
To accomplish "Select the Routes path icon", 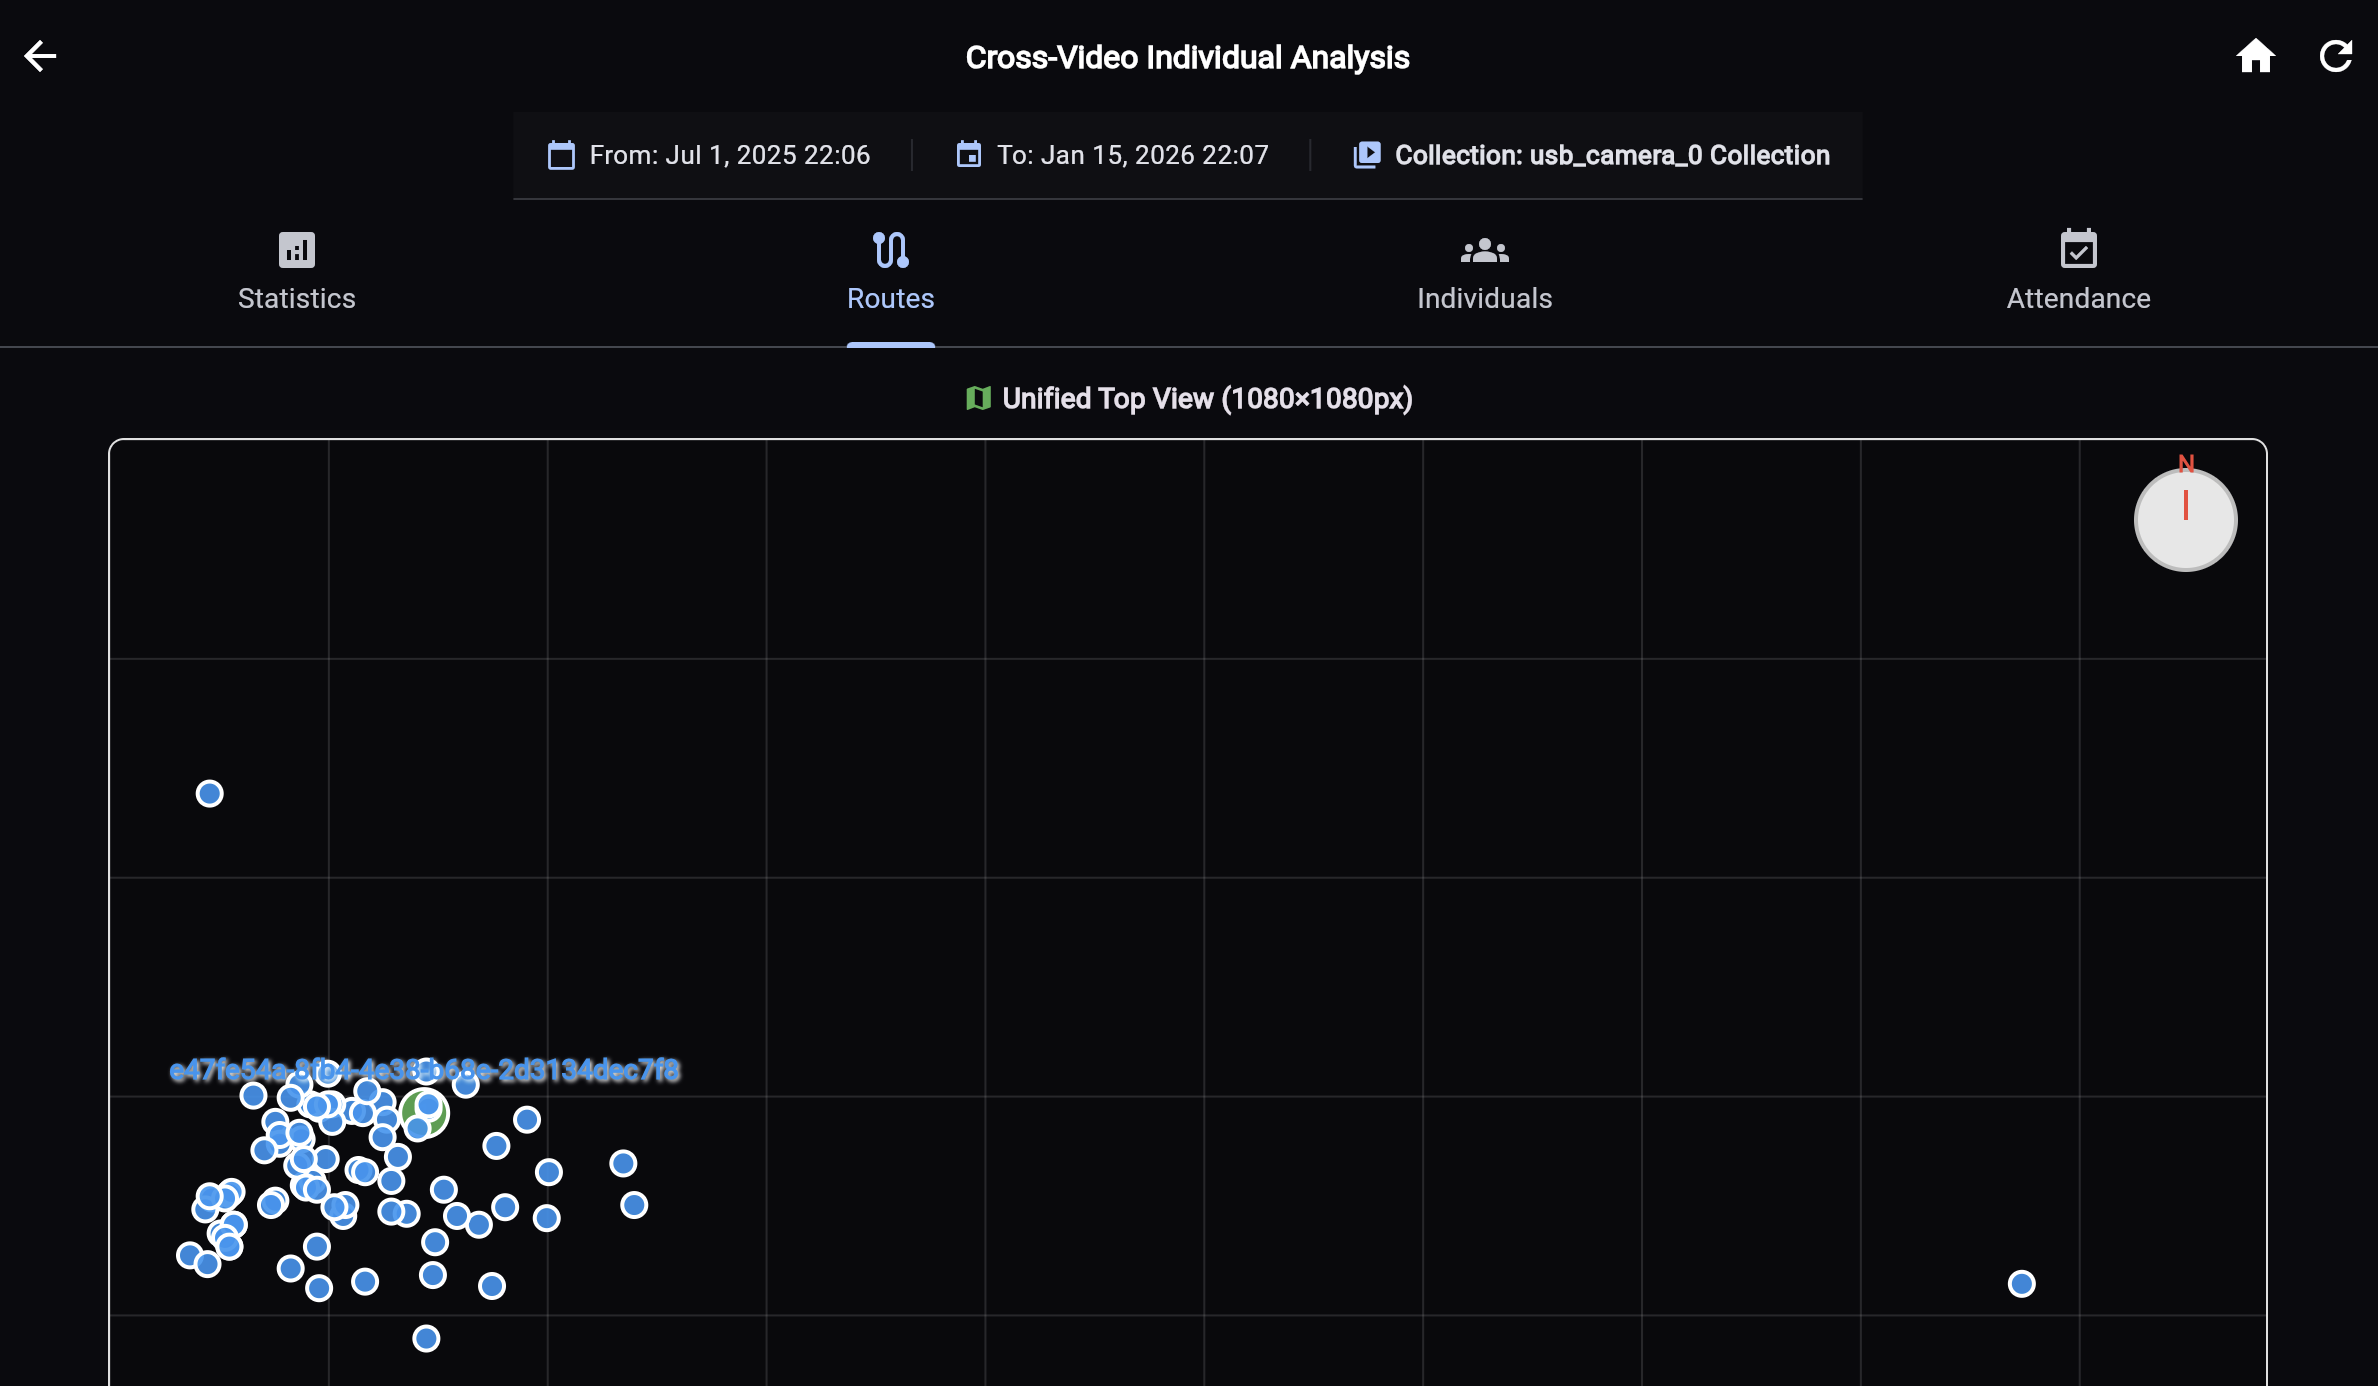I will (890, 250).
